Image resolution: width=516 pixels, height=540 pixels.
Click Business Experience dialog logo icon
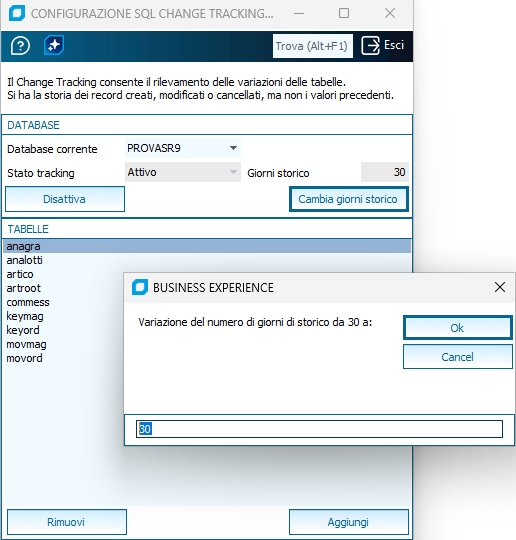140,287
